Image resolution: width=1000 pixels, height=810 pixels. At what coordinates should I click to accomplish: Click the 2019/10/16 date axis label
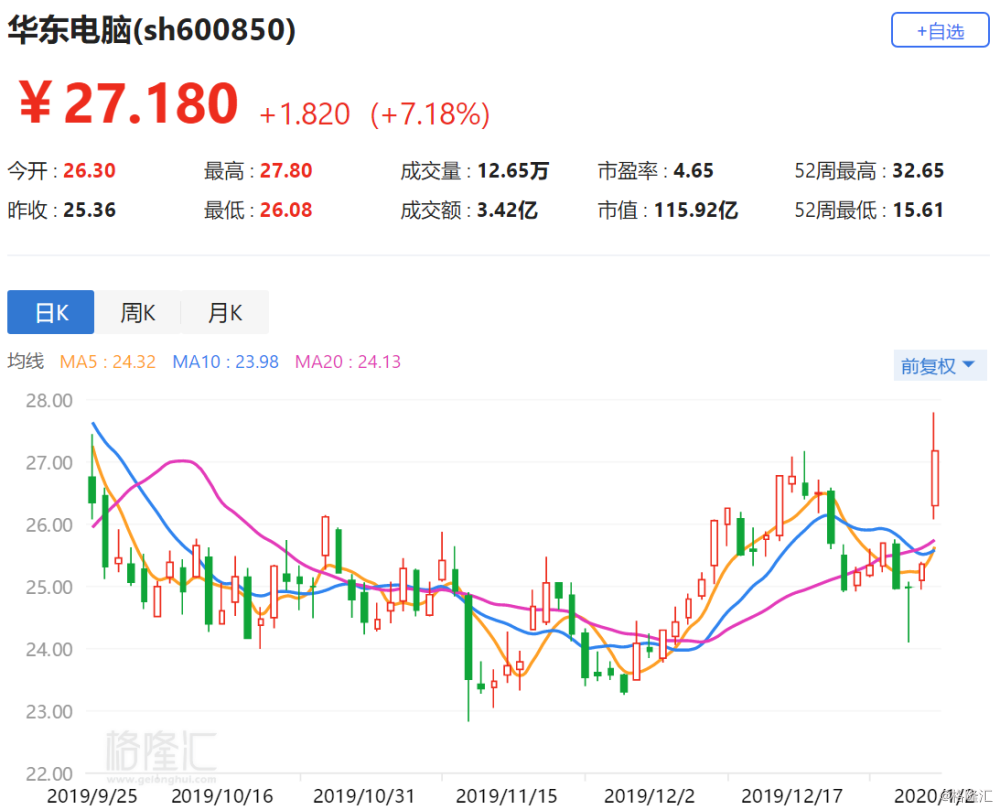tap(222, 796)
